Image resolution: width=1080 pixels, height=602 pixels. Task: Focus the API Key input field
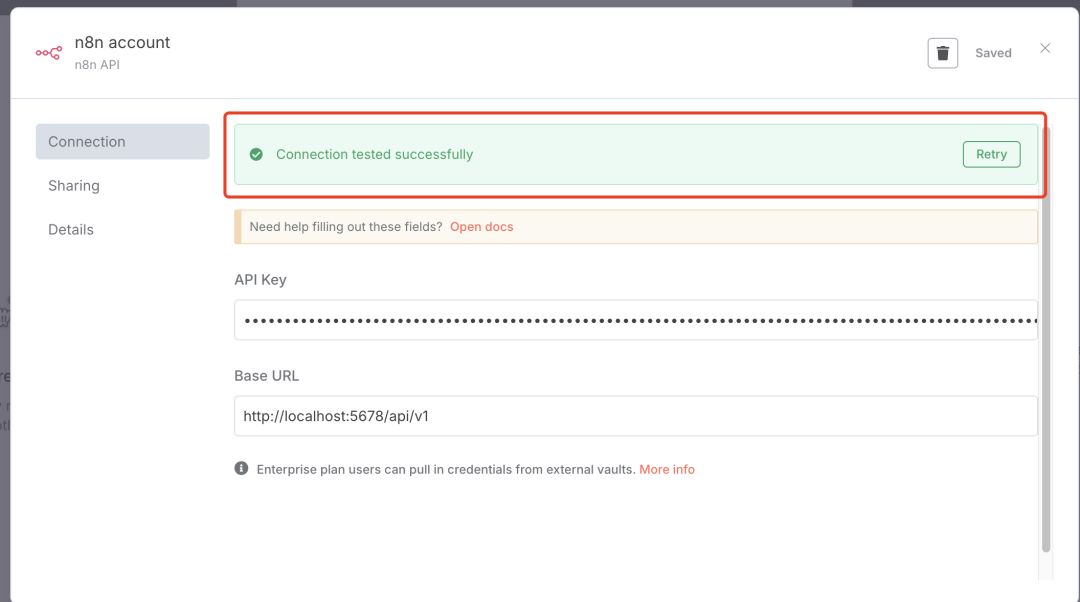(x=636, y=320)
